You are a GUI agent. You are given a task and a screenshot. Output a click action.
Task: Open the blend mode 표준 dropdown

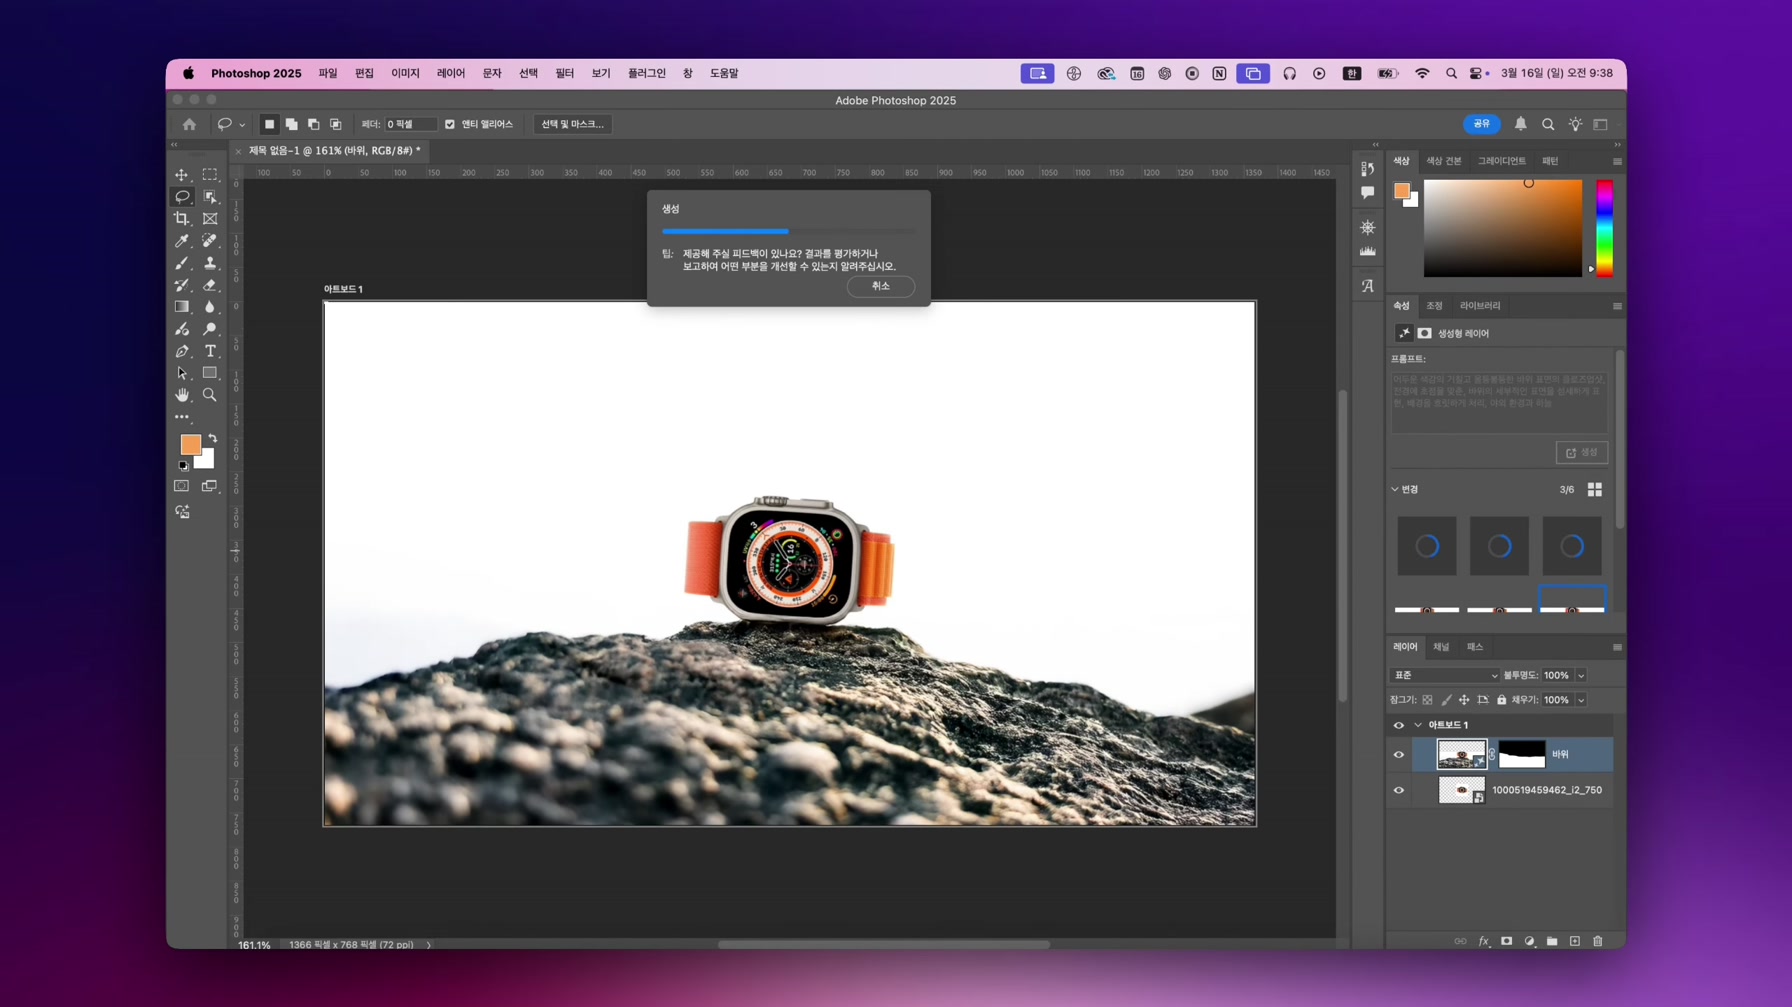pos(1445,675)
